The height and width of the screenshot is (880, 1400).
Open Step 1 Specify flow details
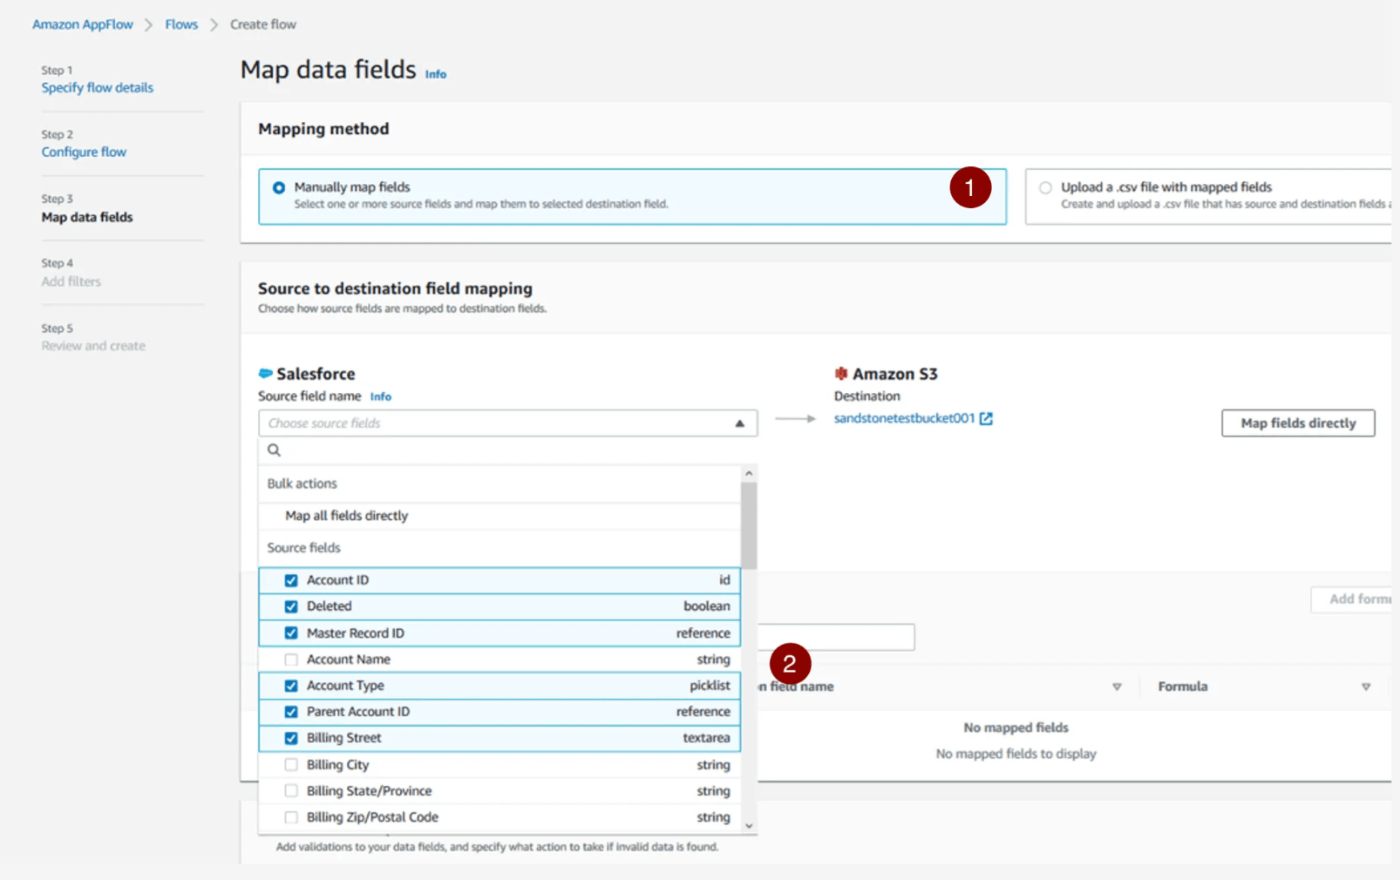[97, 88]
